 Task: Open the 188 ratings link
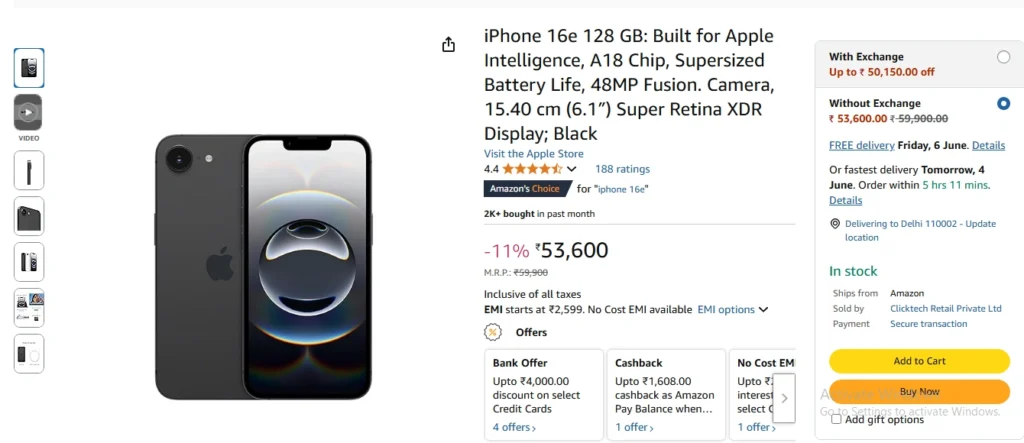click(622, 169)
